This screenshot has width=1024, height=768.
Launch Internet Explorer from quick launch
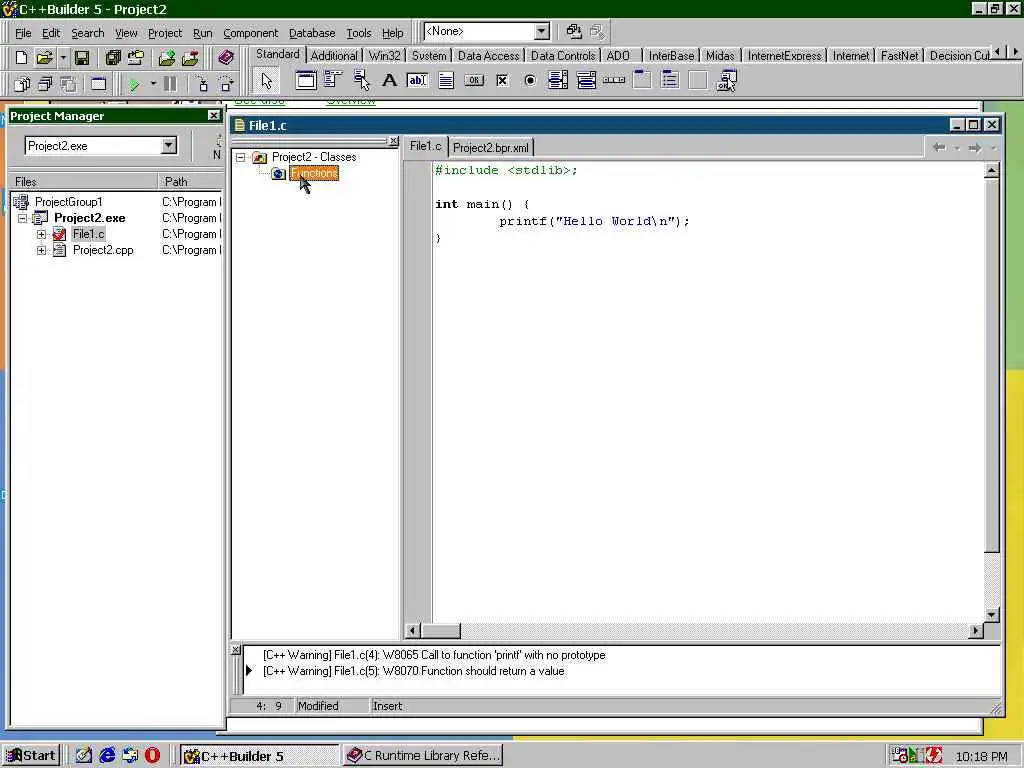pos(107,756)
